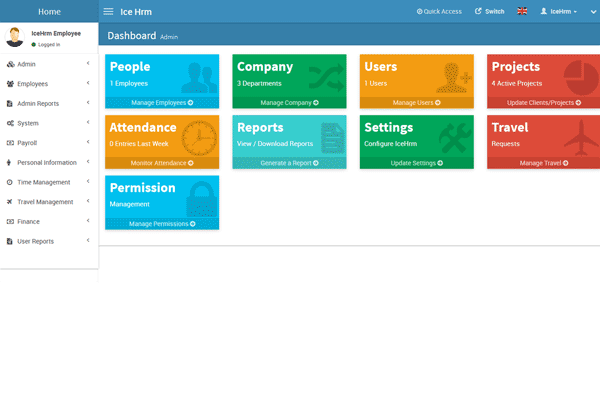
Task: Click the Users tile add-user icon
Action: coord(453,77)
